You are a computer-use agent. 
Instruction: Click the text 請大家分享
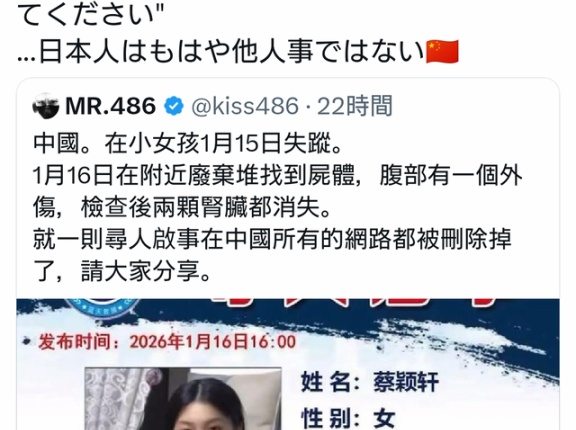[x=146, y=272]
